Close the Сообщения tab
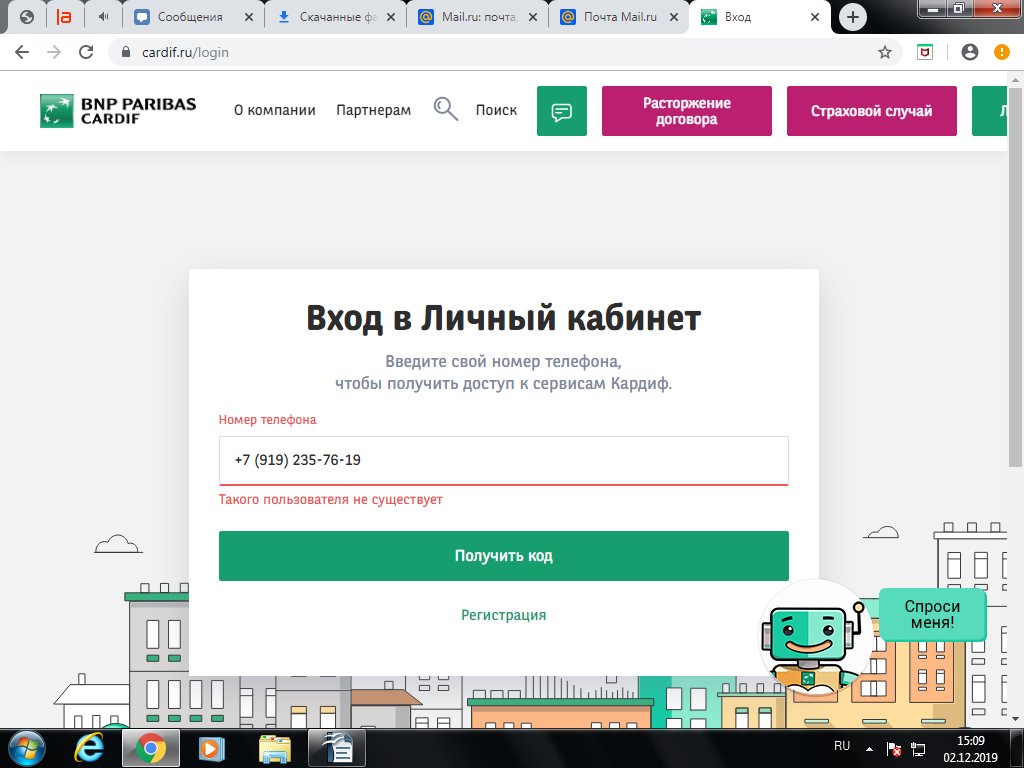 point(249,18)
